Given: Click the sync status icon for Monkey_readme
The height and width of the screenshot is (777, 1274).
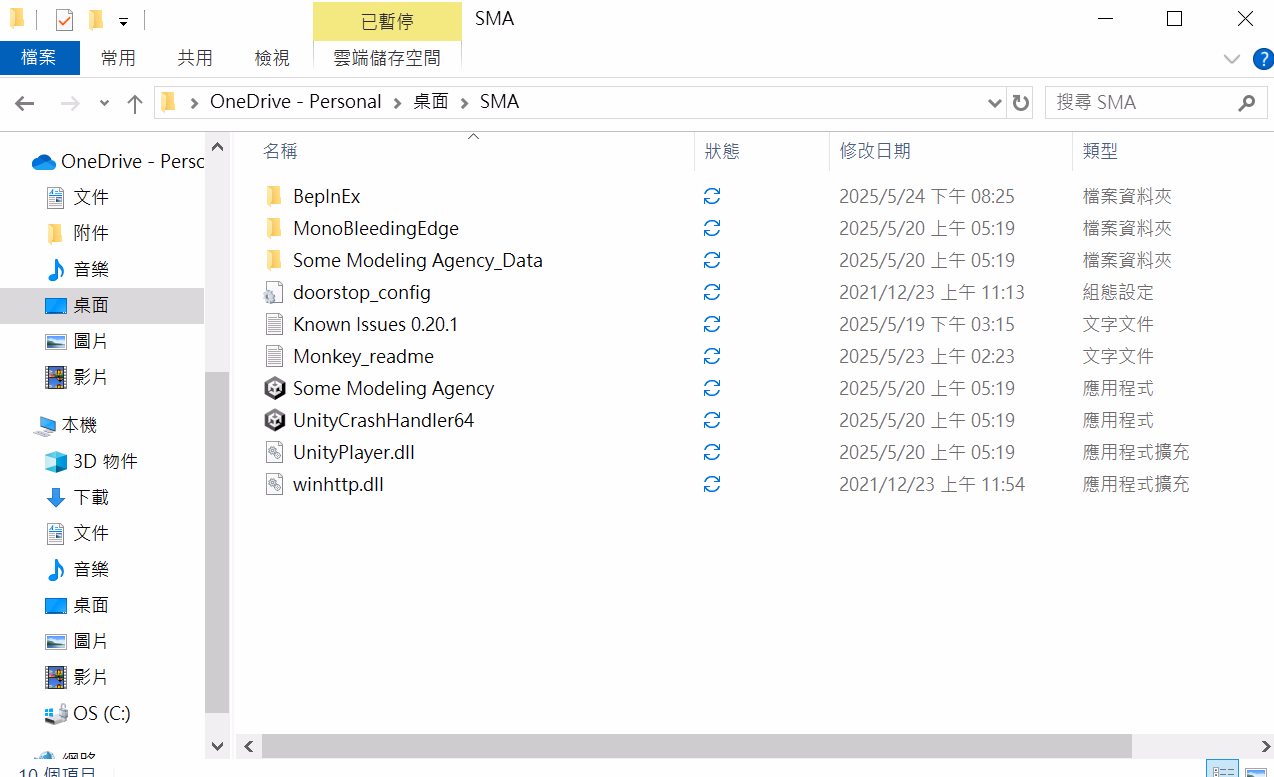Looking at the screenshot, I should (712, 356).
